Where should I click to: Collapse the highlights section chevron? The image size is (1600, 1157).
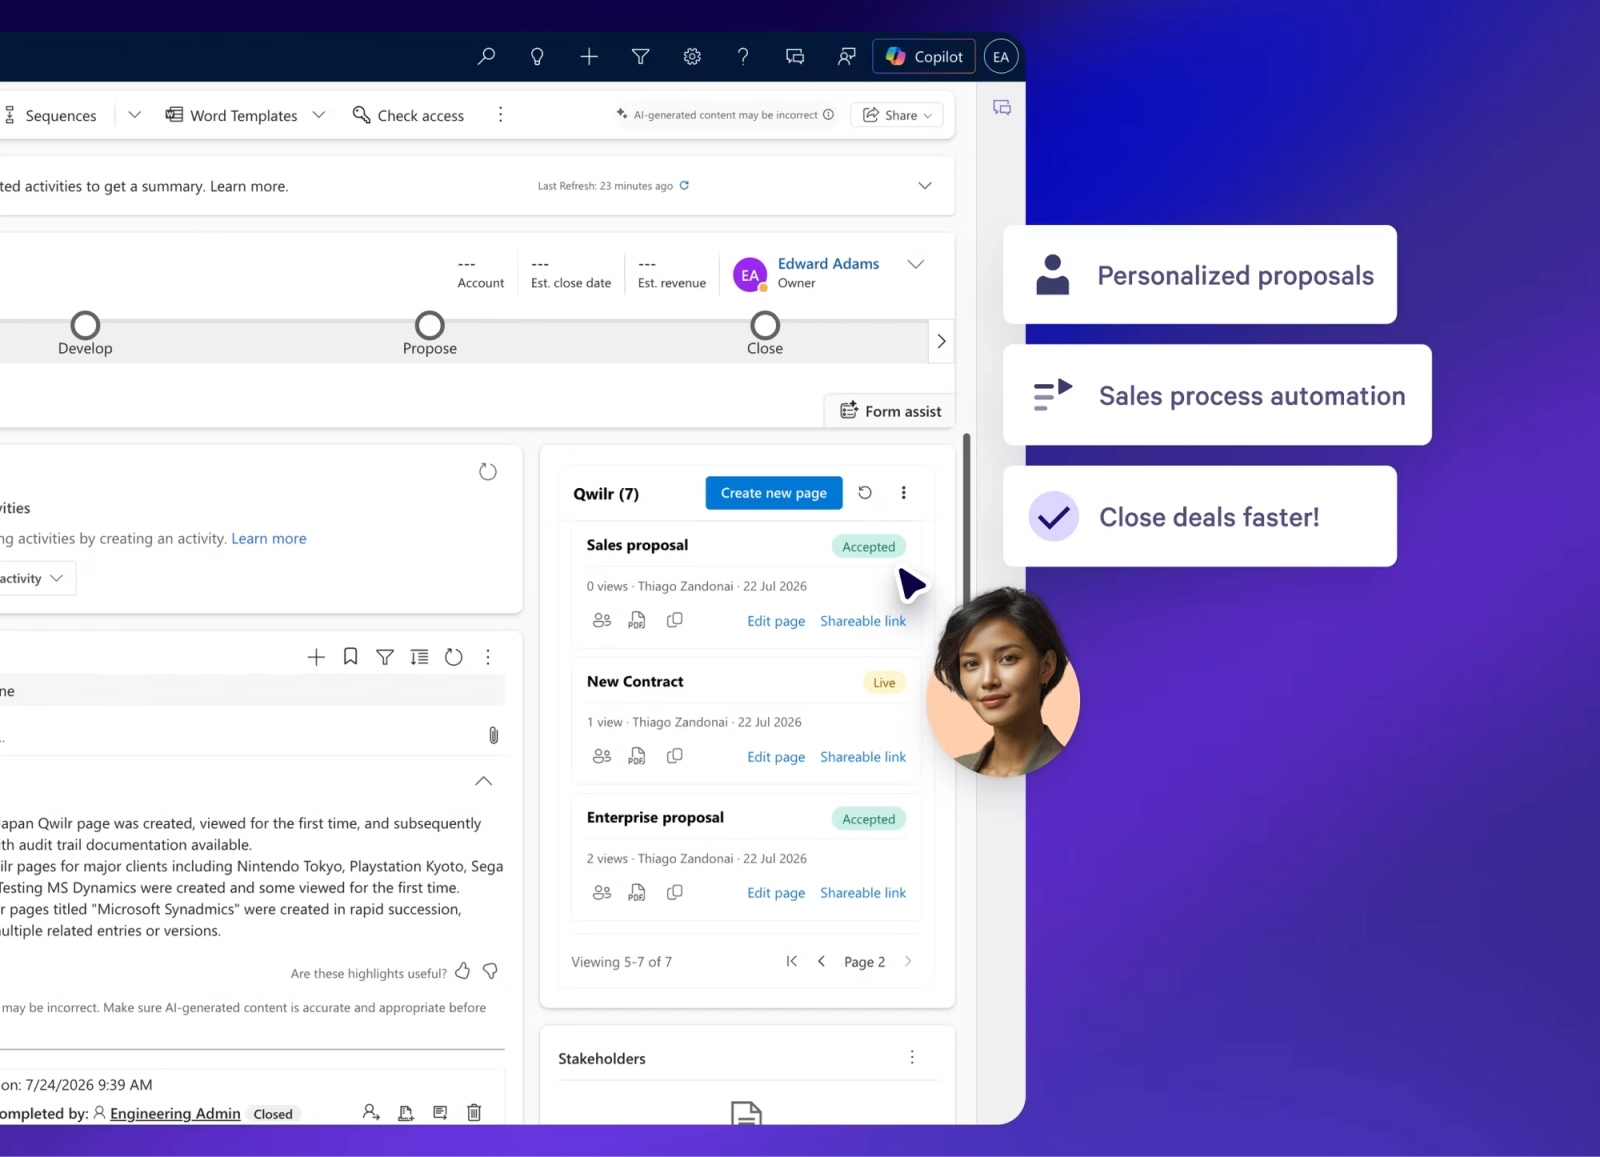tap(484, 781)
